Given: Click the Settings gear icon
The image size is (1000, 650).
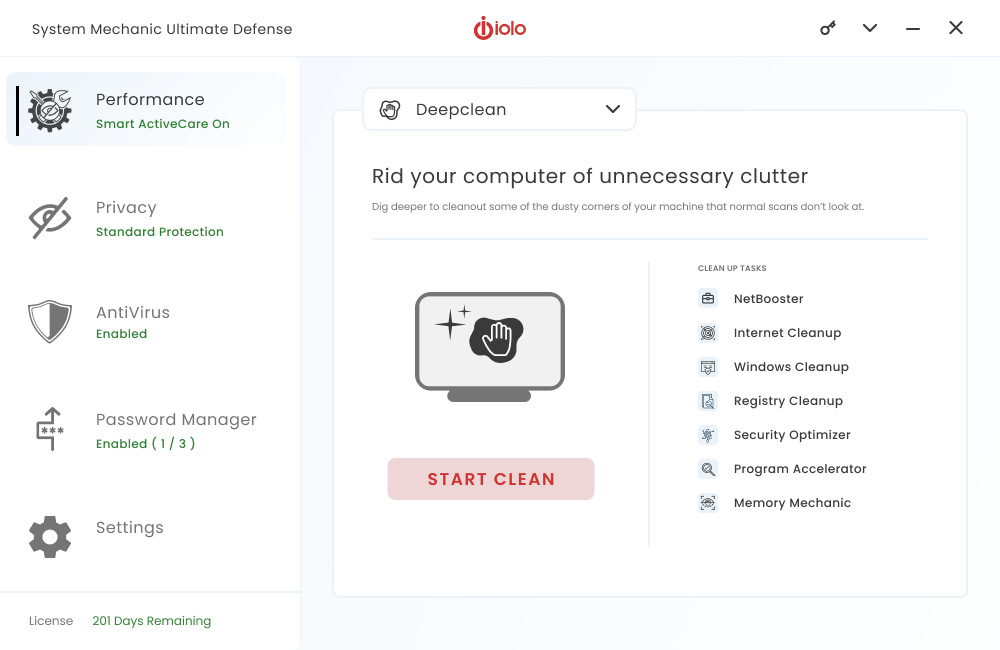Looking at the screenshot, I should coord(50,537).
